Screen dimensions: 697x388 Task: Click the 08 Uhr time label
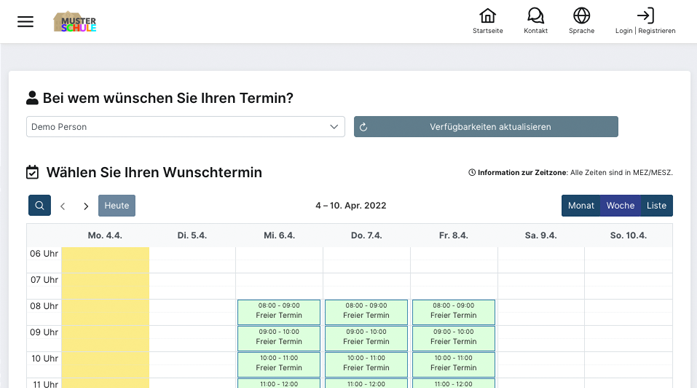pyautogui.click(x=44, y=306)
